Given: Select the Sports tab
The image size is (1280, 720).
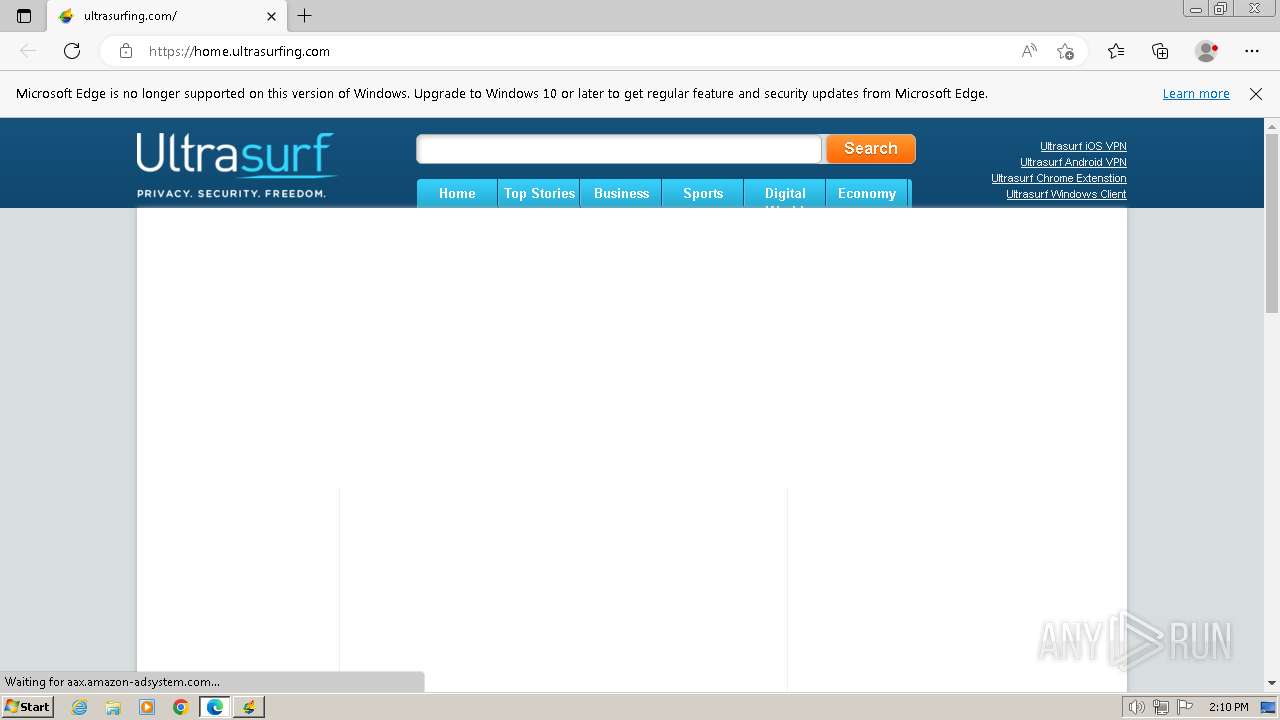Looking at the screenshot, I should 703,194.
